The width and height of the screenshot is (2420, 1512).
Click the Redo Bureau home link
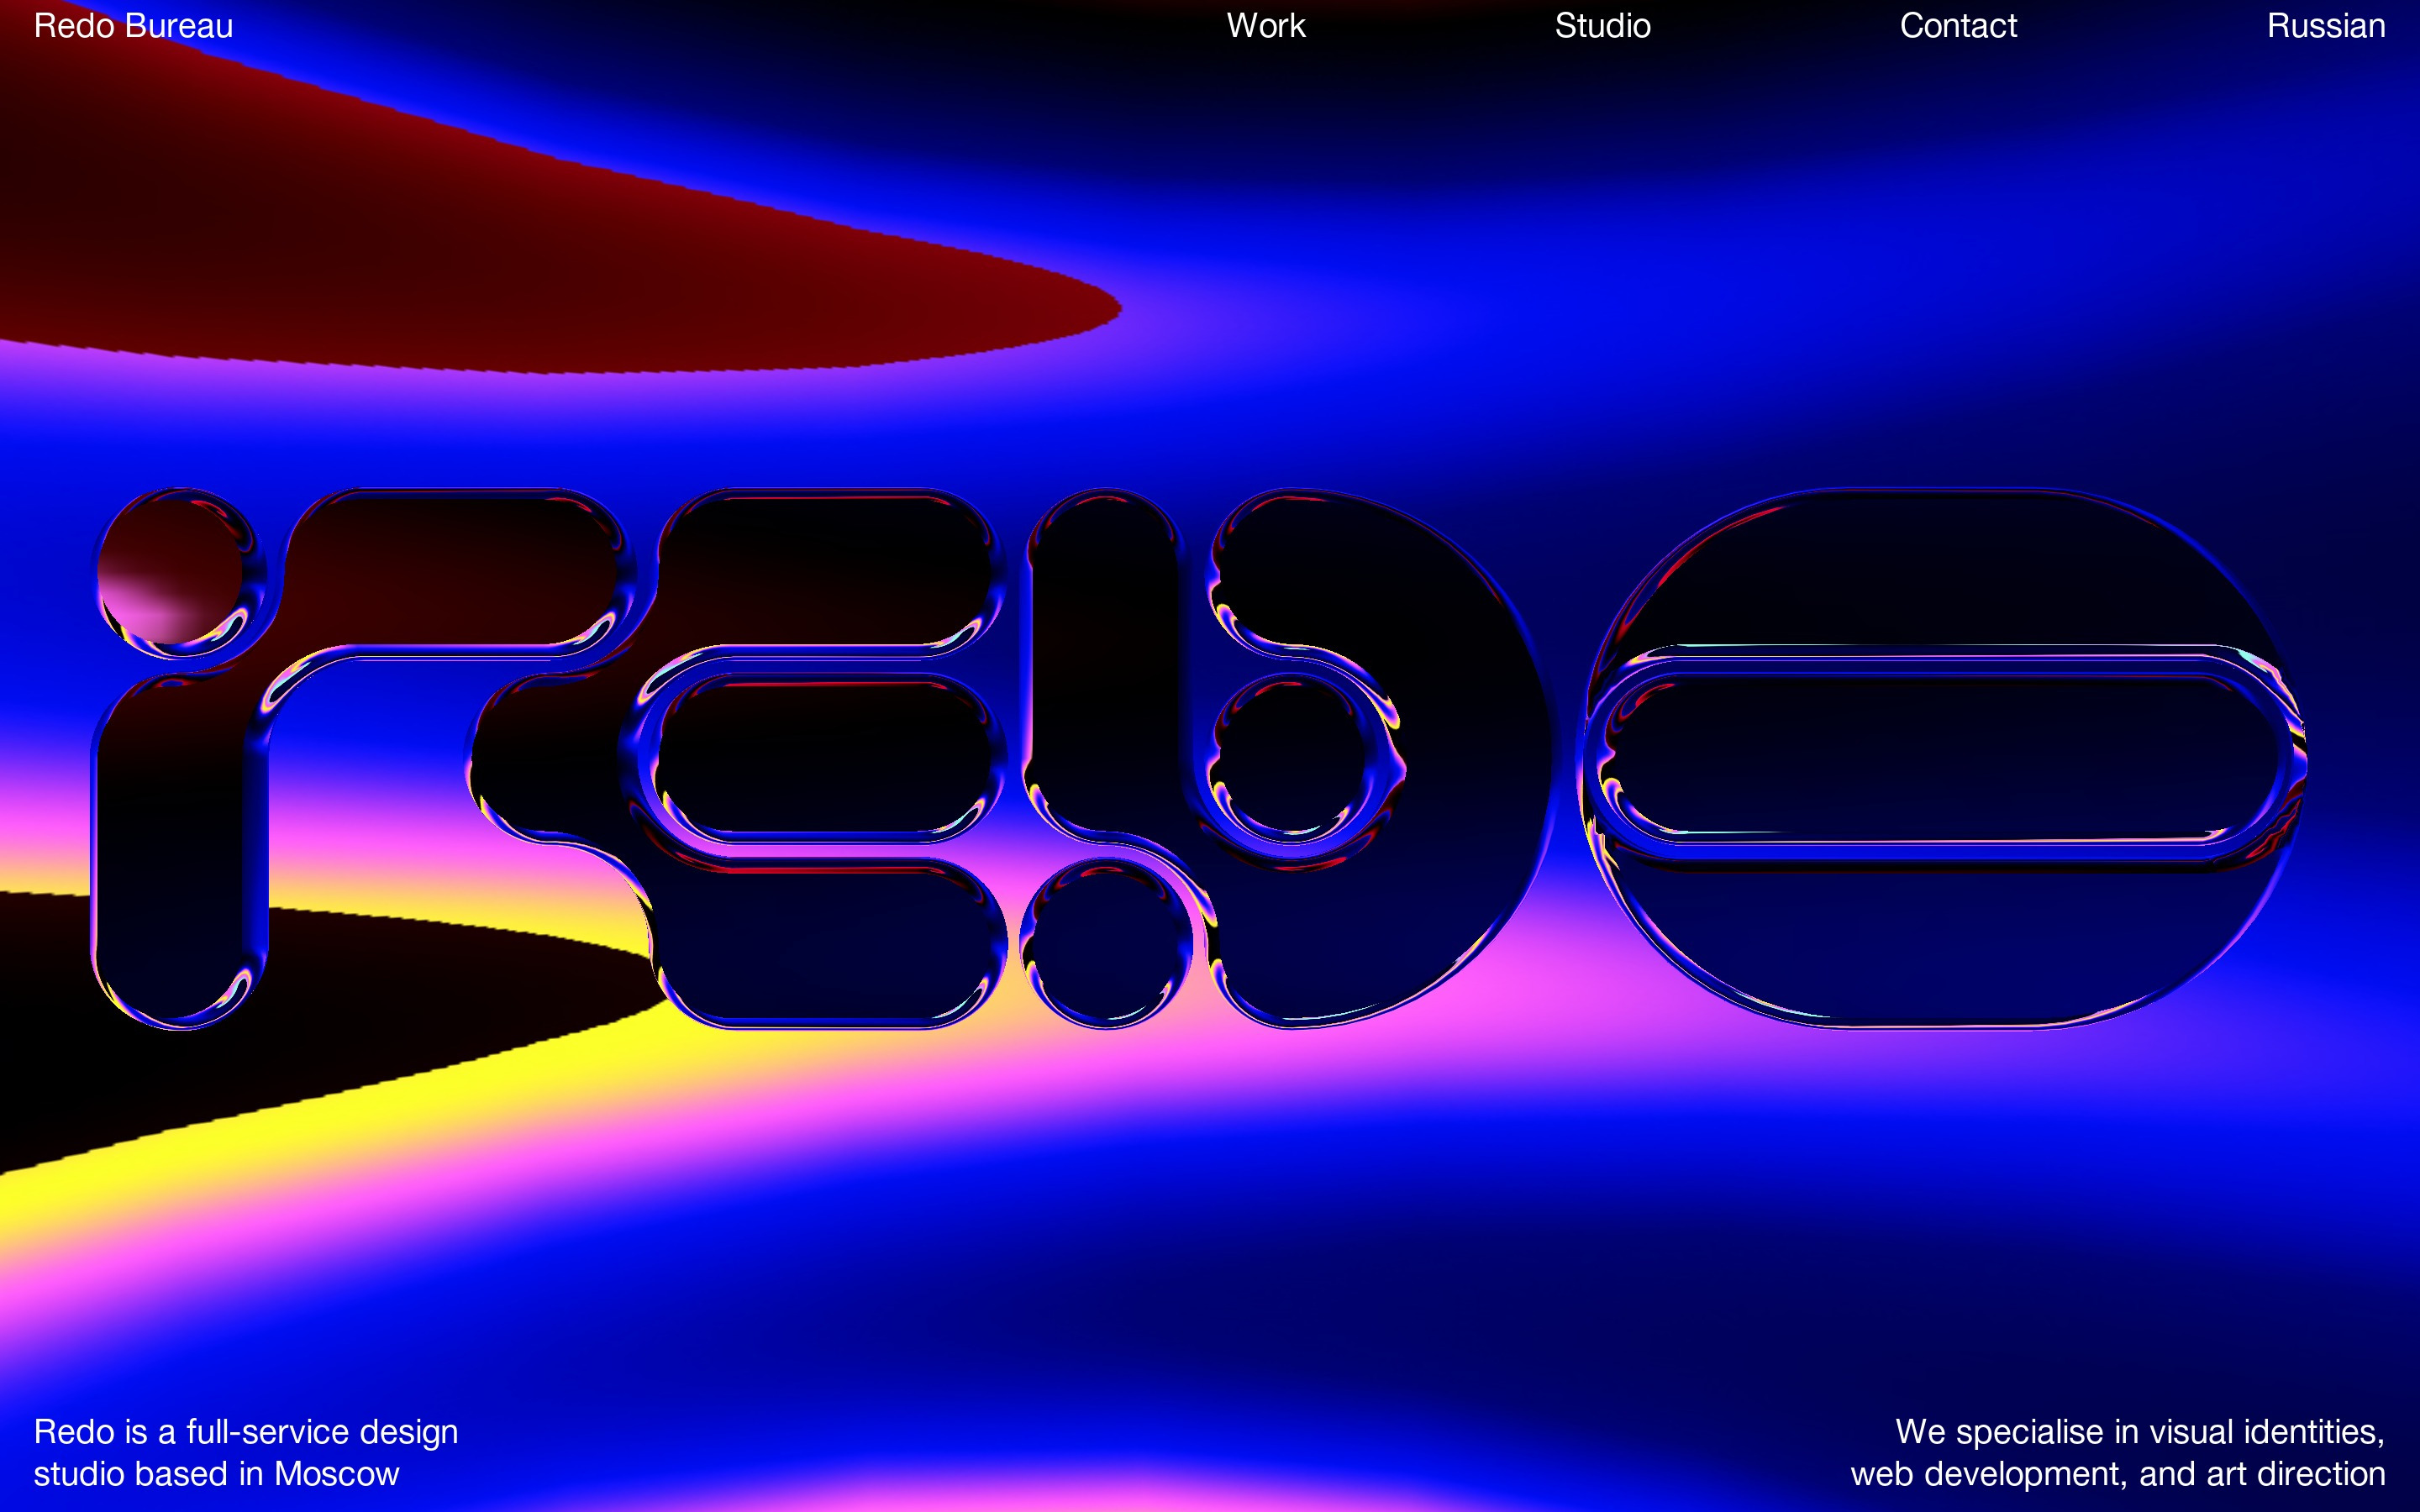(133, 26)
